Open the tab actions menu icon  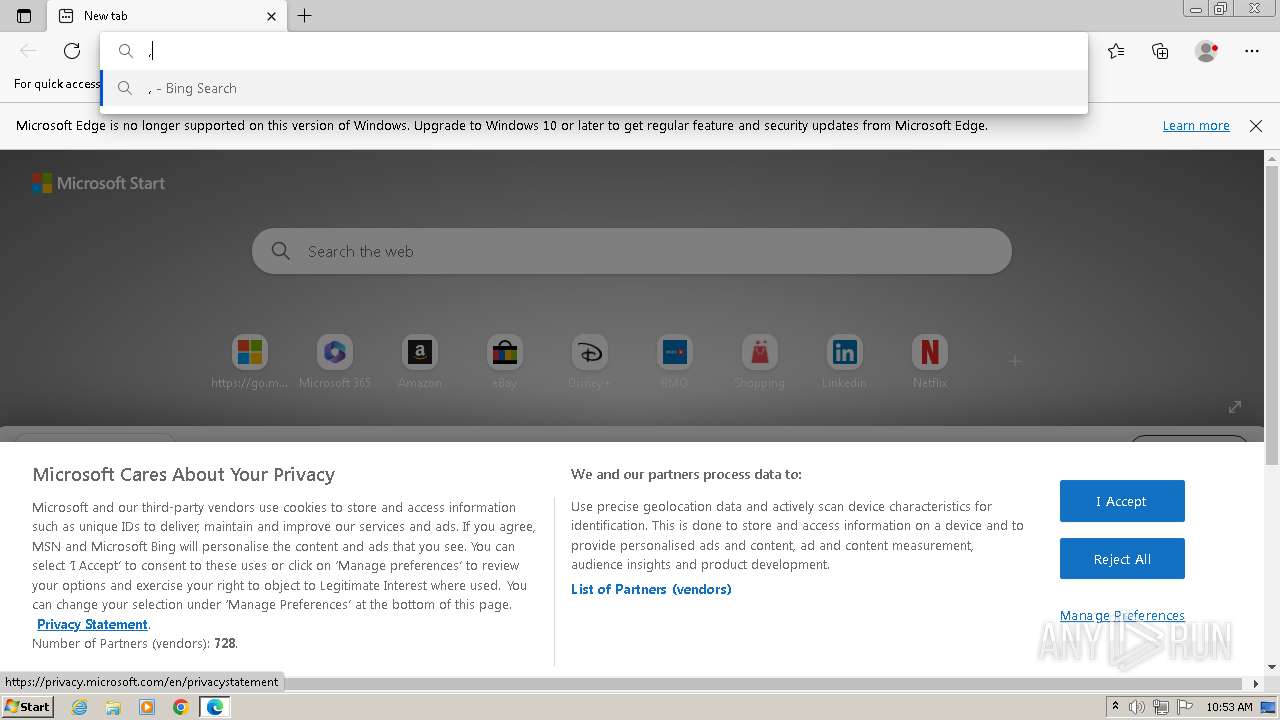coord(24,16)
